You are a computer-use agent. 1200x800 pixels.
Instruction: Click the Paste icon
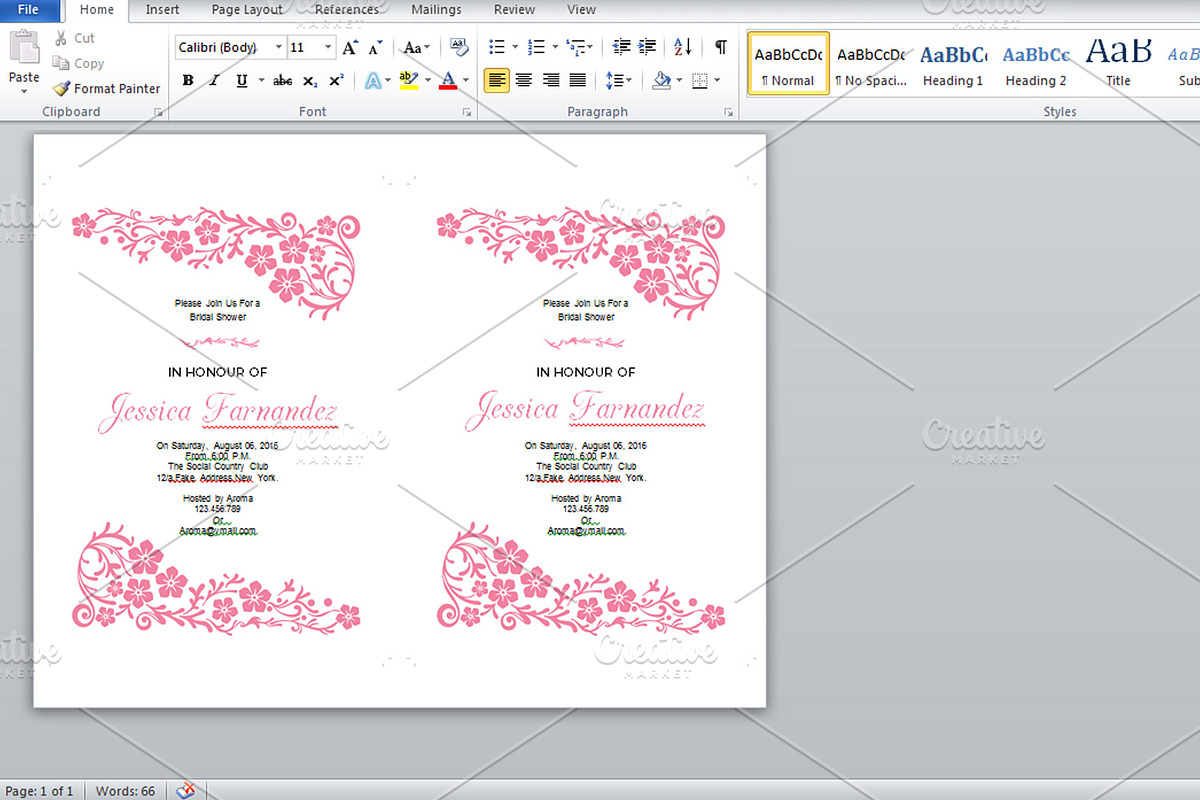pos(24,47)
